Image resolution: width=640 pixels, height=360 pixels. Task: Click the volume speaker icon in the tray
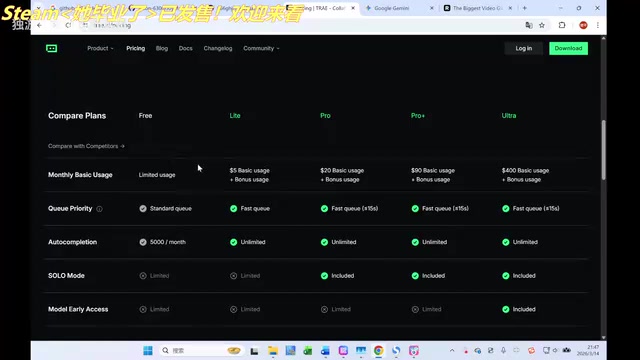pyautogui.click(x=556, y=351)
